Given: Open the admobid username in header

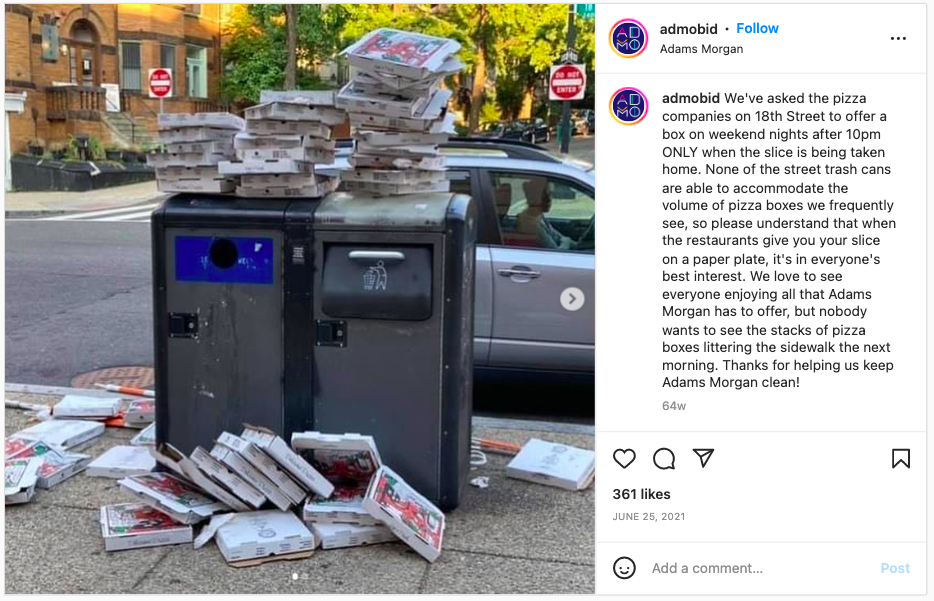Looking at the screenshot, I should point(689,29).
